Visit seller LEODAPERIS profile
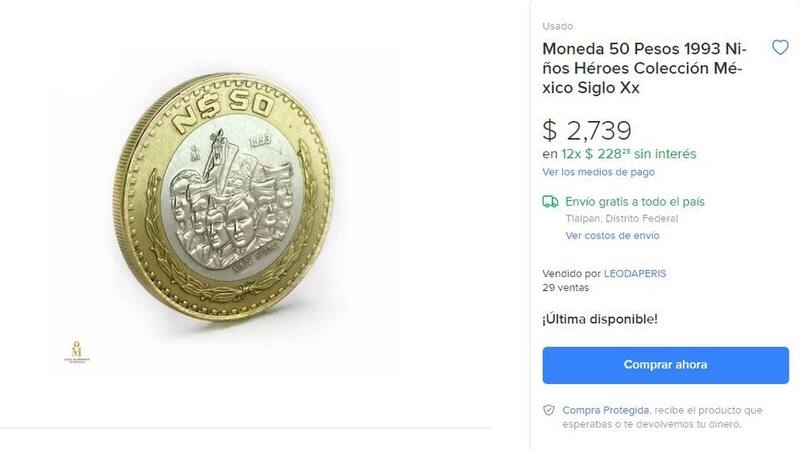The width and height of the screenshot is (800, 450). coord(640,272)
